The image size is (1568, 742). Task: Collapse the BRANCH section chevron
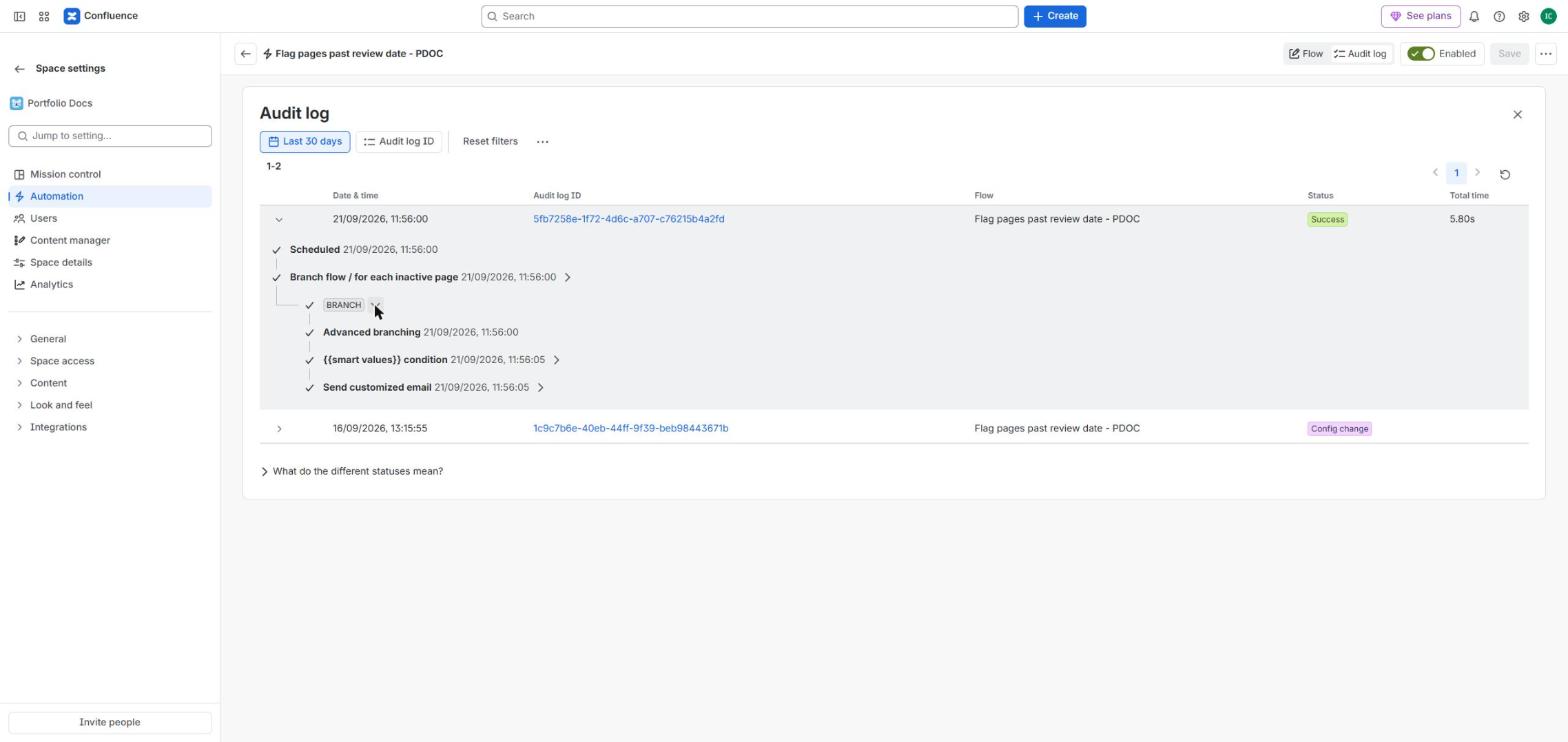pyautogui.click(x=376, y=305)
